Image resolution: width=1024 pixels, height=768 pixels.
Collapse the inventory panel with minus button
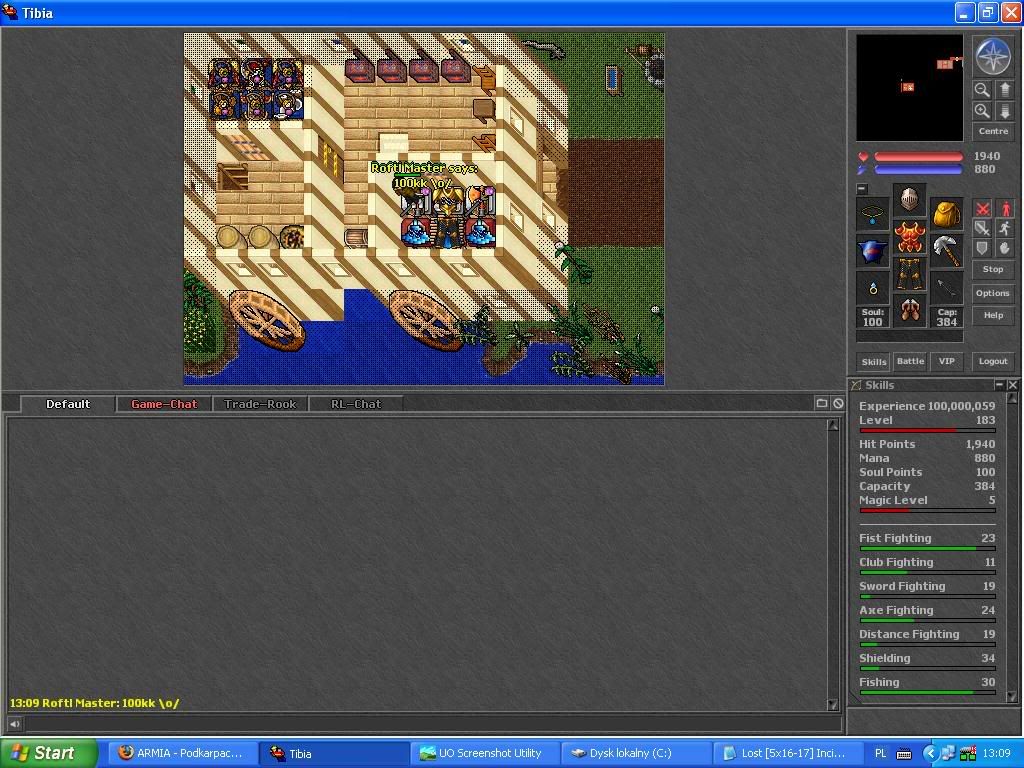pyautogui.click(x=862, y=189)
